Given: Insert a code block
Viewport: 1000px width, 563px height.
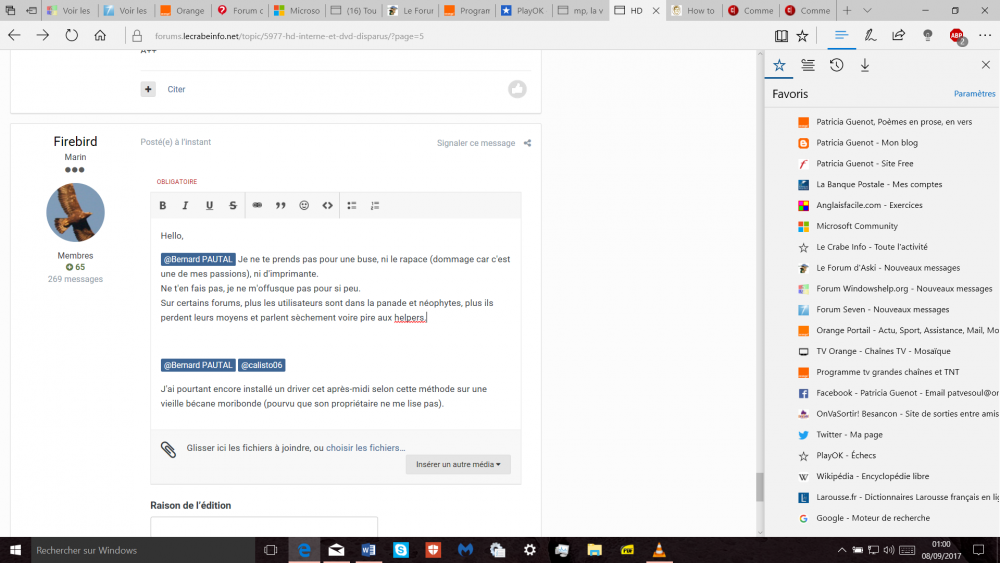Looking at the screenshot, I should tap(328, 205).
